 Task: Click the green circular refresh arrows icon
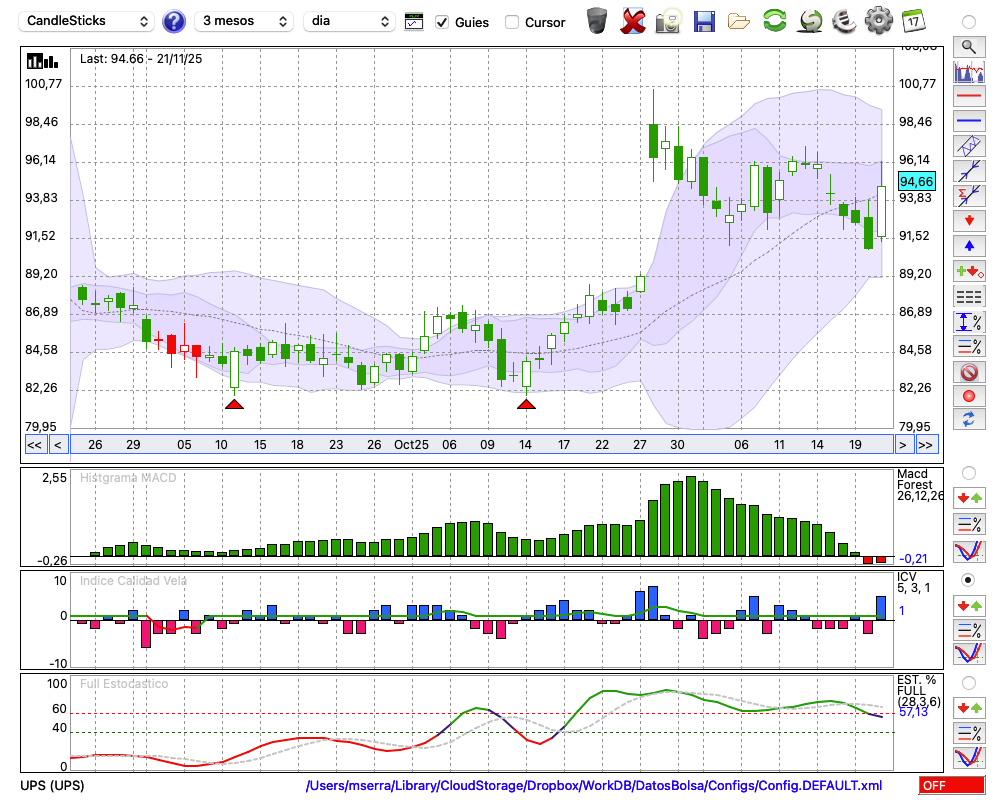point(774,21)
